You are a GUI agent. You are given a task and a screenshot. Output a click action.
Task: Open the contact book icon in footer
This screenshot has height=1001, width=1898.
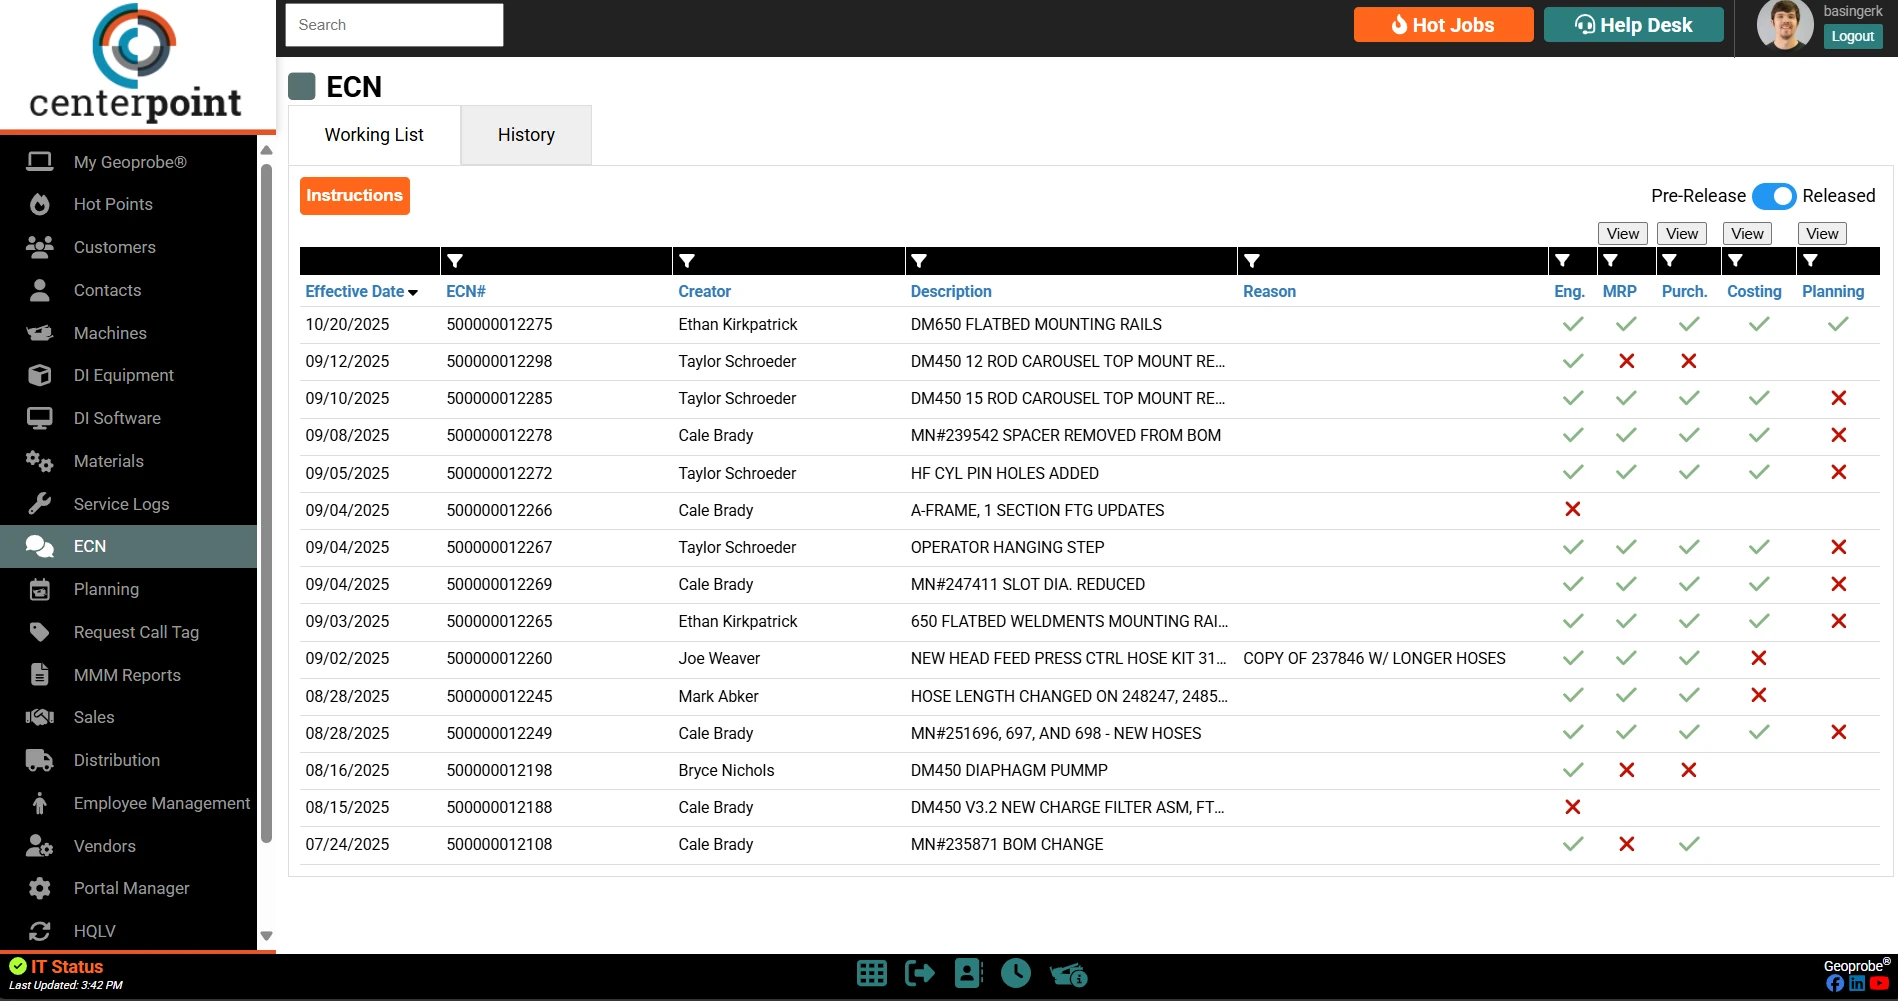968,973
